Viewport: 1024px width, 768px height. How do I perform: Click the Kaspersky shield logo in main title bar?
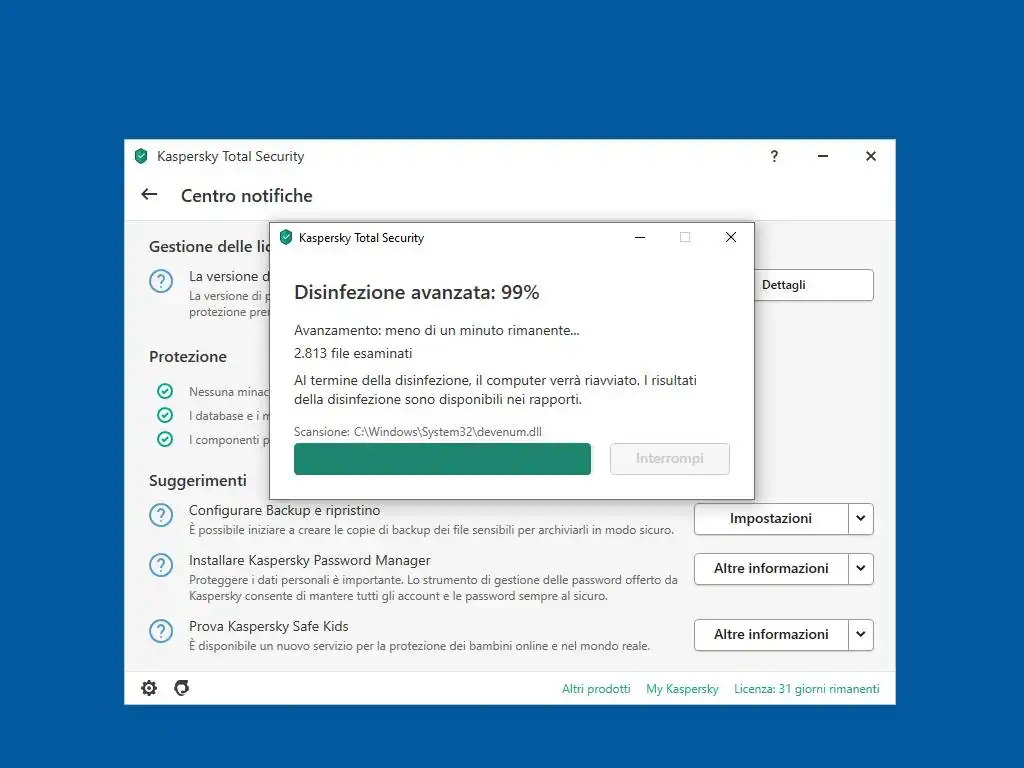[x=141, y=156]
